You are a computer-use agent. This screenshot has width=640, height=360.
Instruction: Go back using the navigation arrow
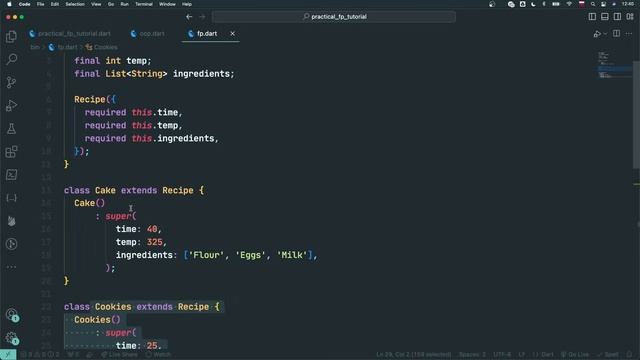[x=189, y=17]
